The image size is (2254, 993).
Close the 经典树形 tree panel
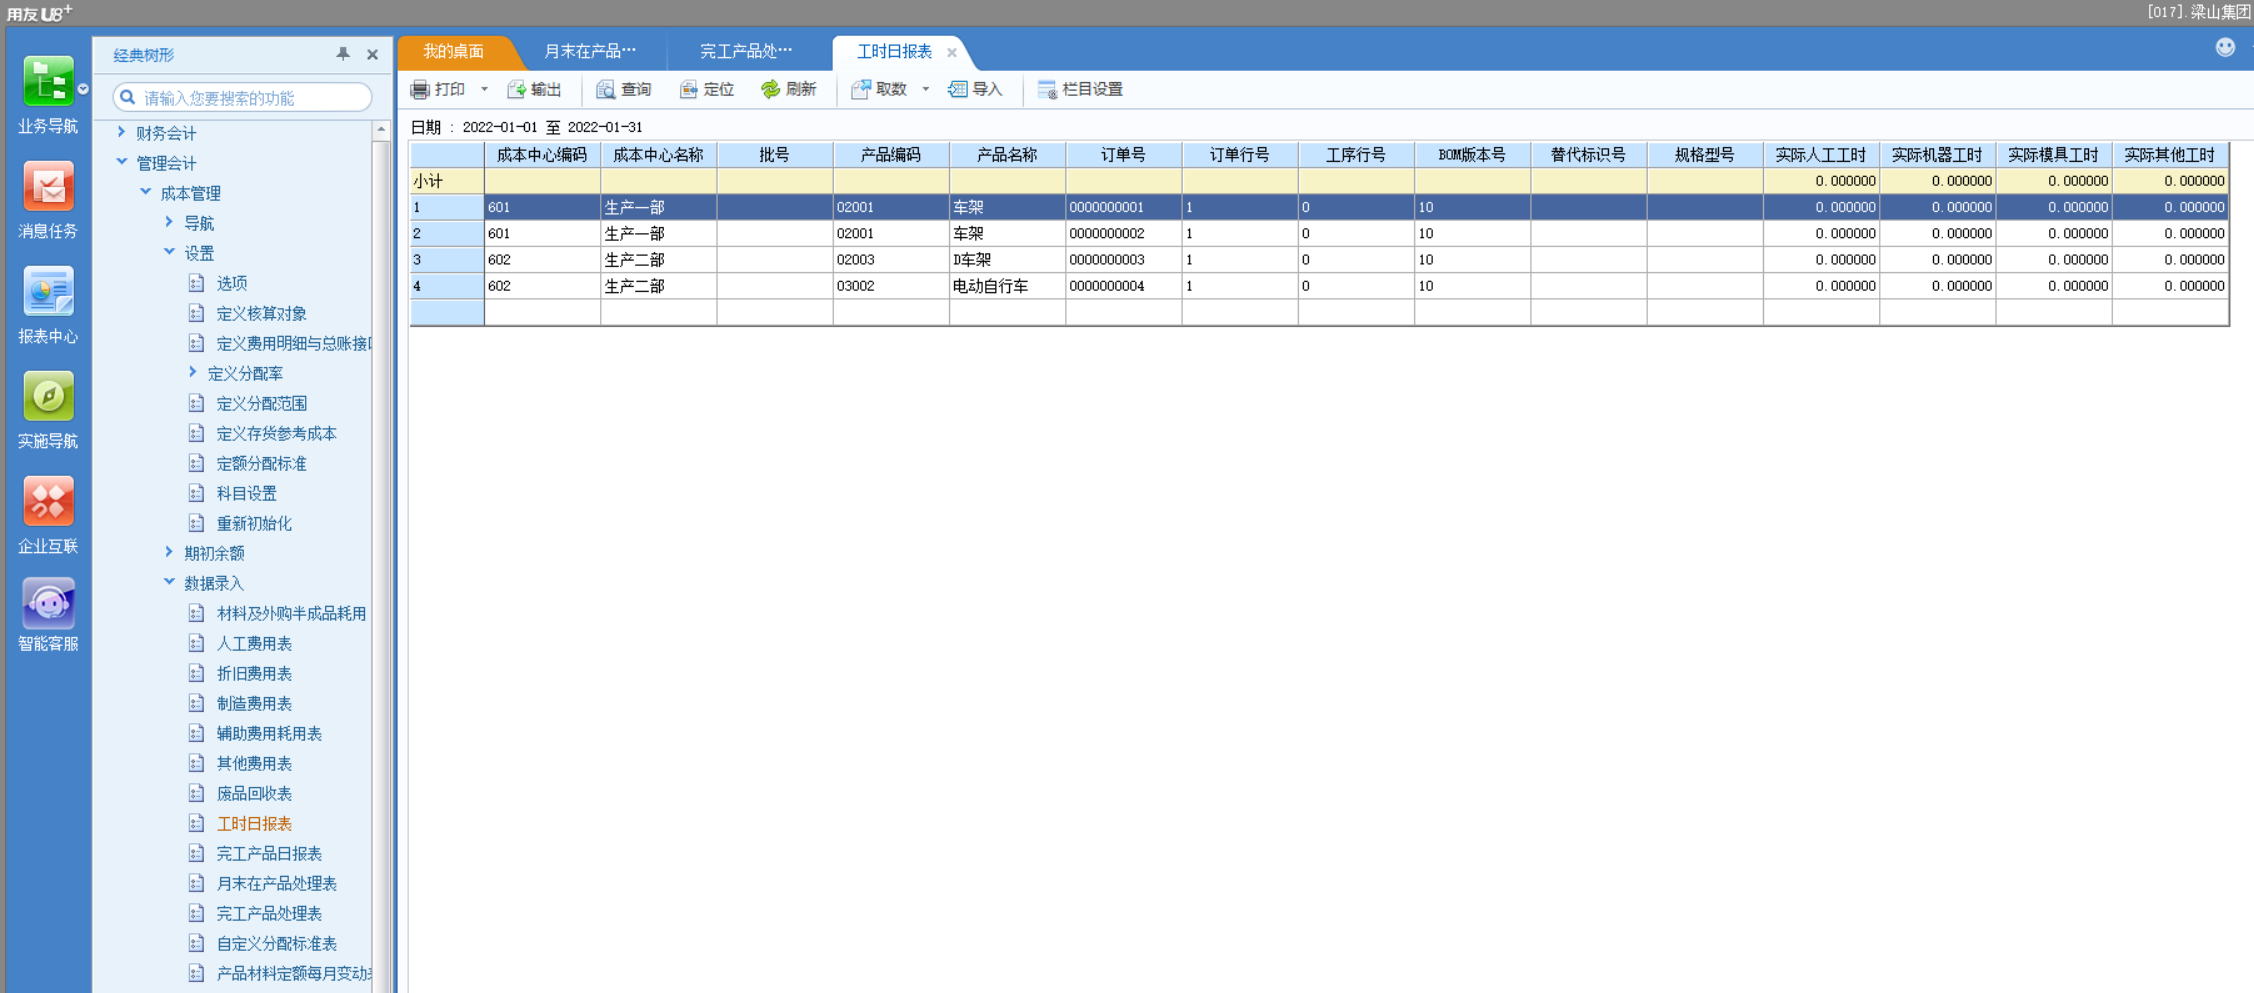click(372, 55)
